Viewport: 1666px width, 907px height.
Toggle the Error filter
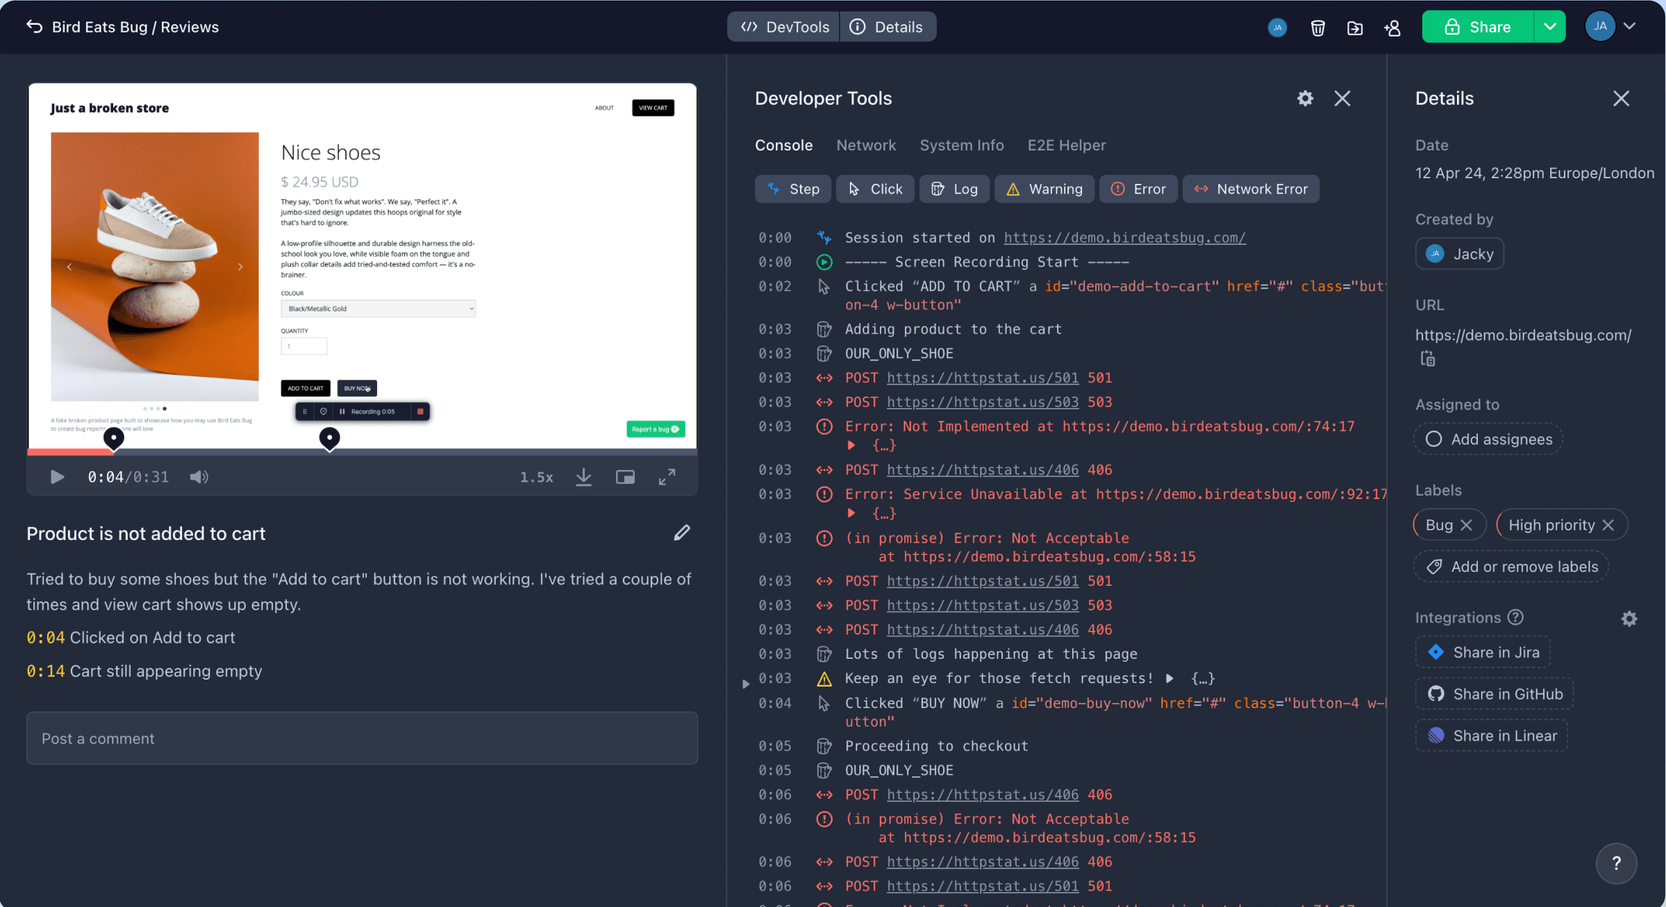pos(1139,189)
